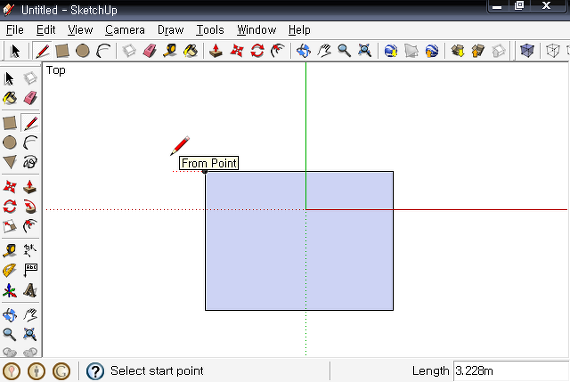The image size is (570, 382).
Task: Select the Pan hand in left palette
Action: (30, 315)
